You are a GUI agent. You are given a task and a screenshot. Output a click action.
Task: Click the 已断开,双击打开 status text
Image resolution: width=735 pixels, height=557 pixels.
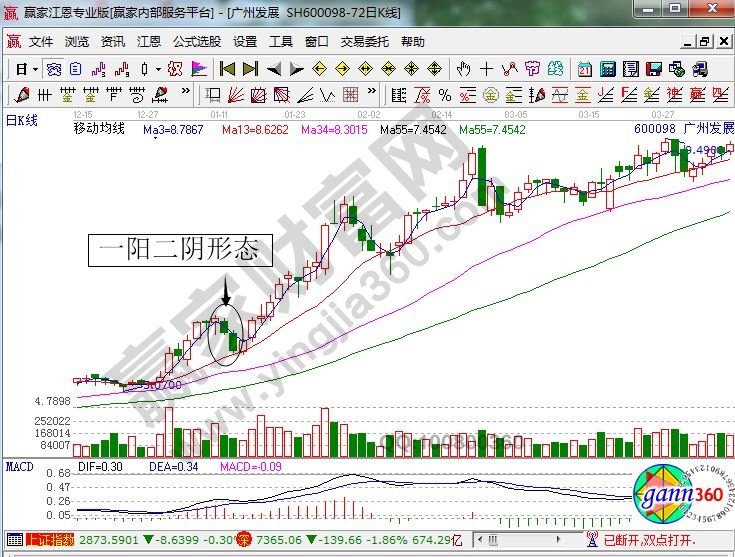click(666, 540)
